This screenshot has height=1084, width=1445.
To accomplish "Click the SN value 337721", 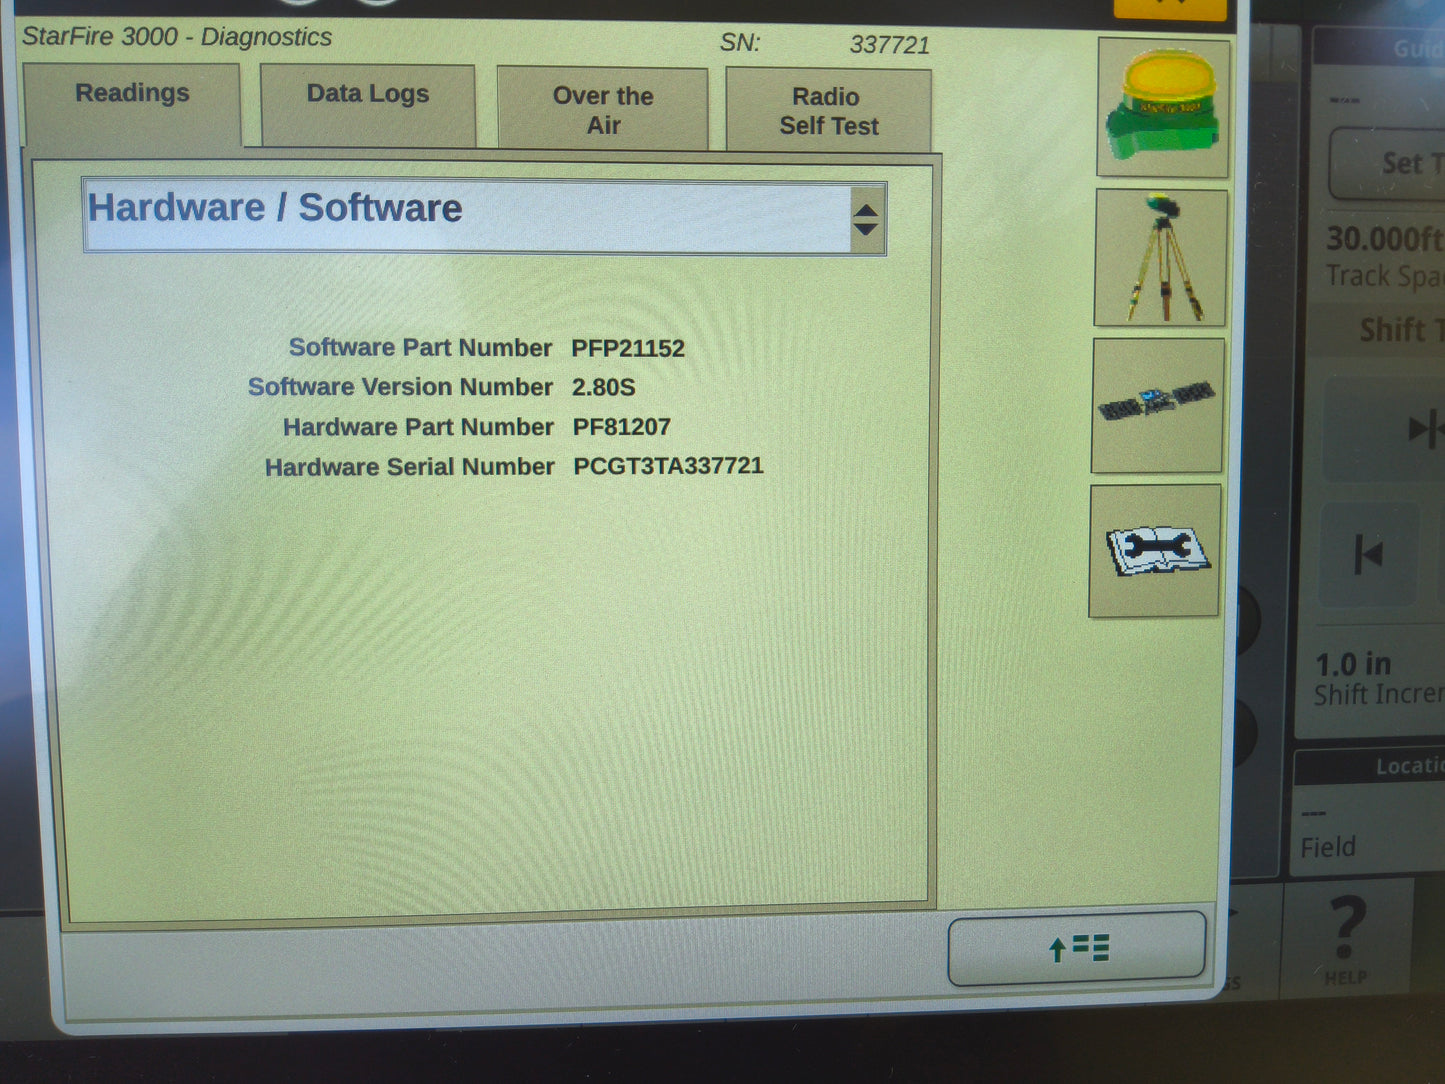I will click(x=890, y=45).
